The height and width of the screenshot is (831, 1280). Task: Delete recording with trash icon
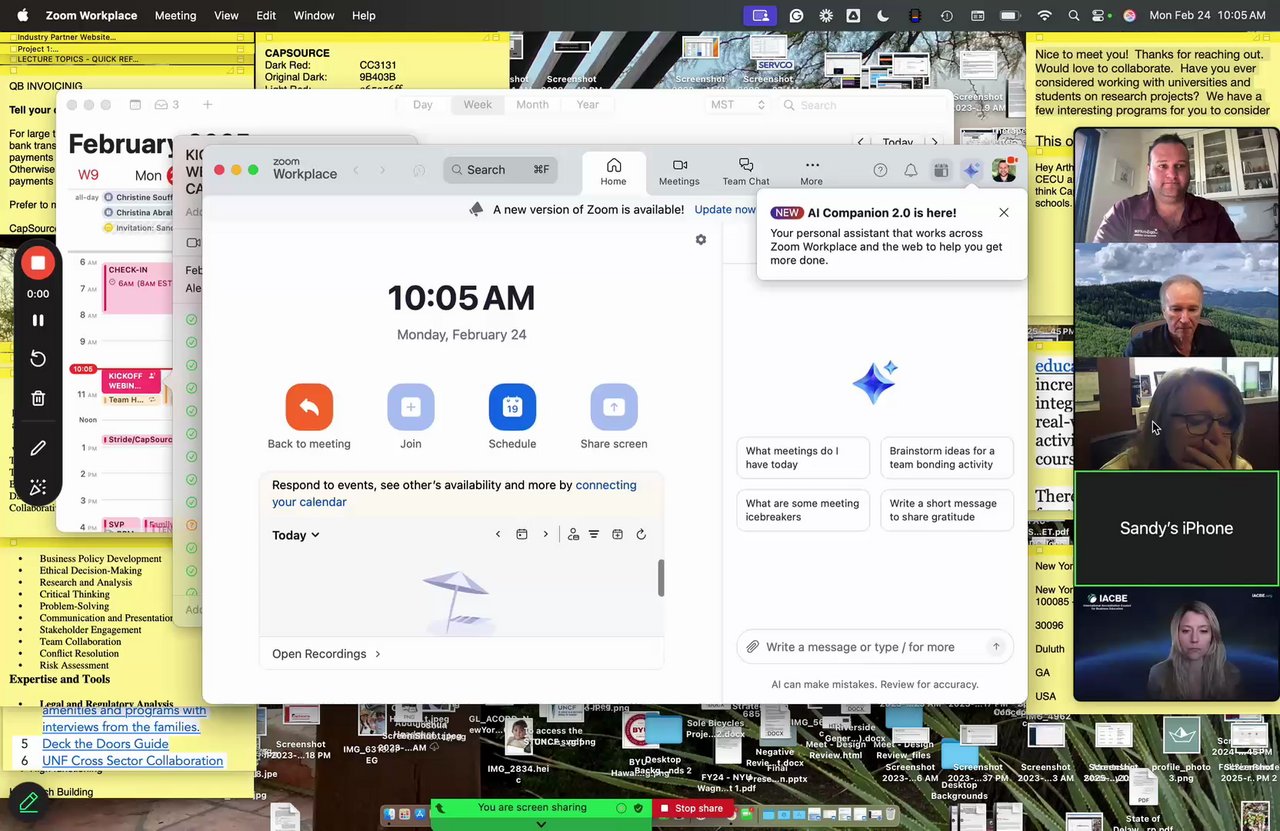click(x=38, y=398)
